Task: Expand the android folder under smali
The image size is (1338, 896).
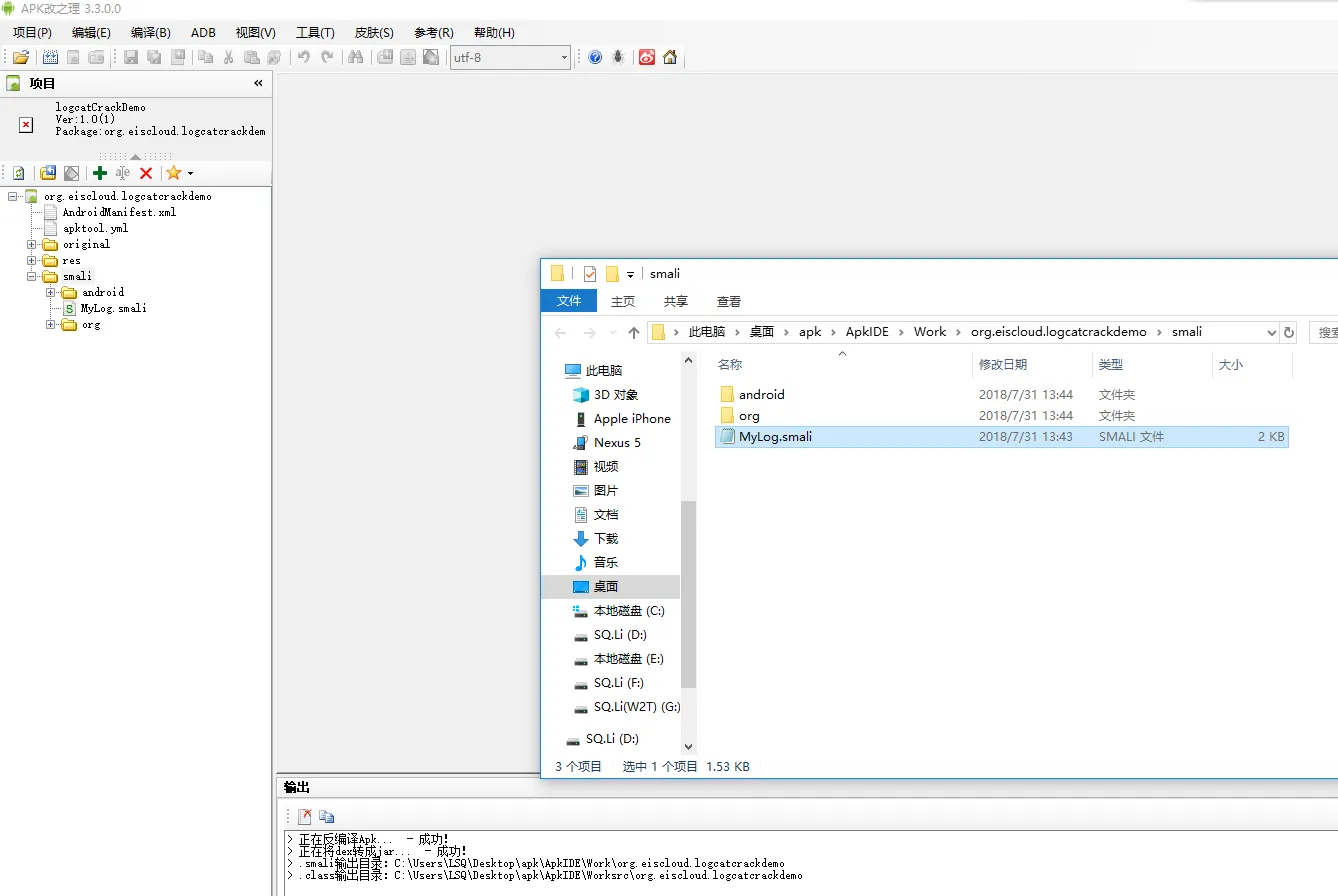Action: coord(51,292)
